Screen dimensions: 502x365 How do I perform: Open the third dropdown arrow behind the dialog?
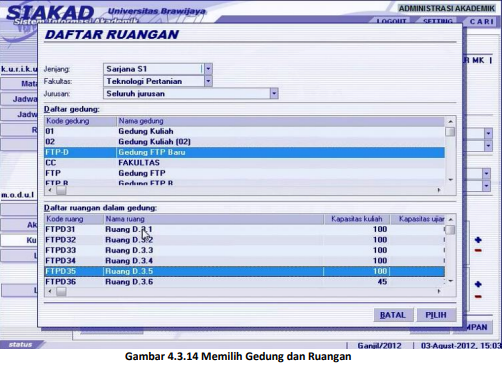[x=486, y=173]
